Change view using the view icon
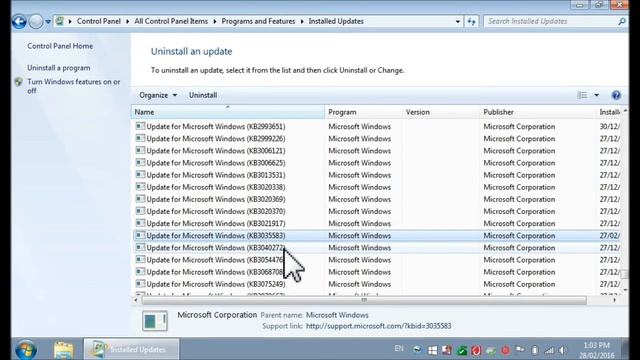Screen dimensions: 640x360 tap(582, 95)
